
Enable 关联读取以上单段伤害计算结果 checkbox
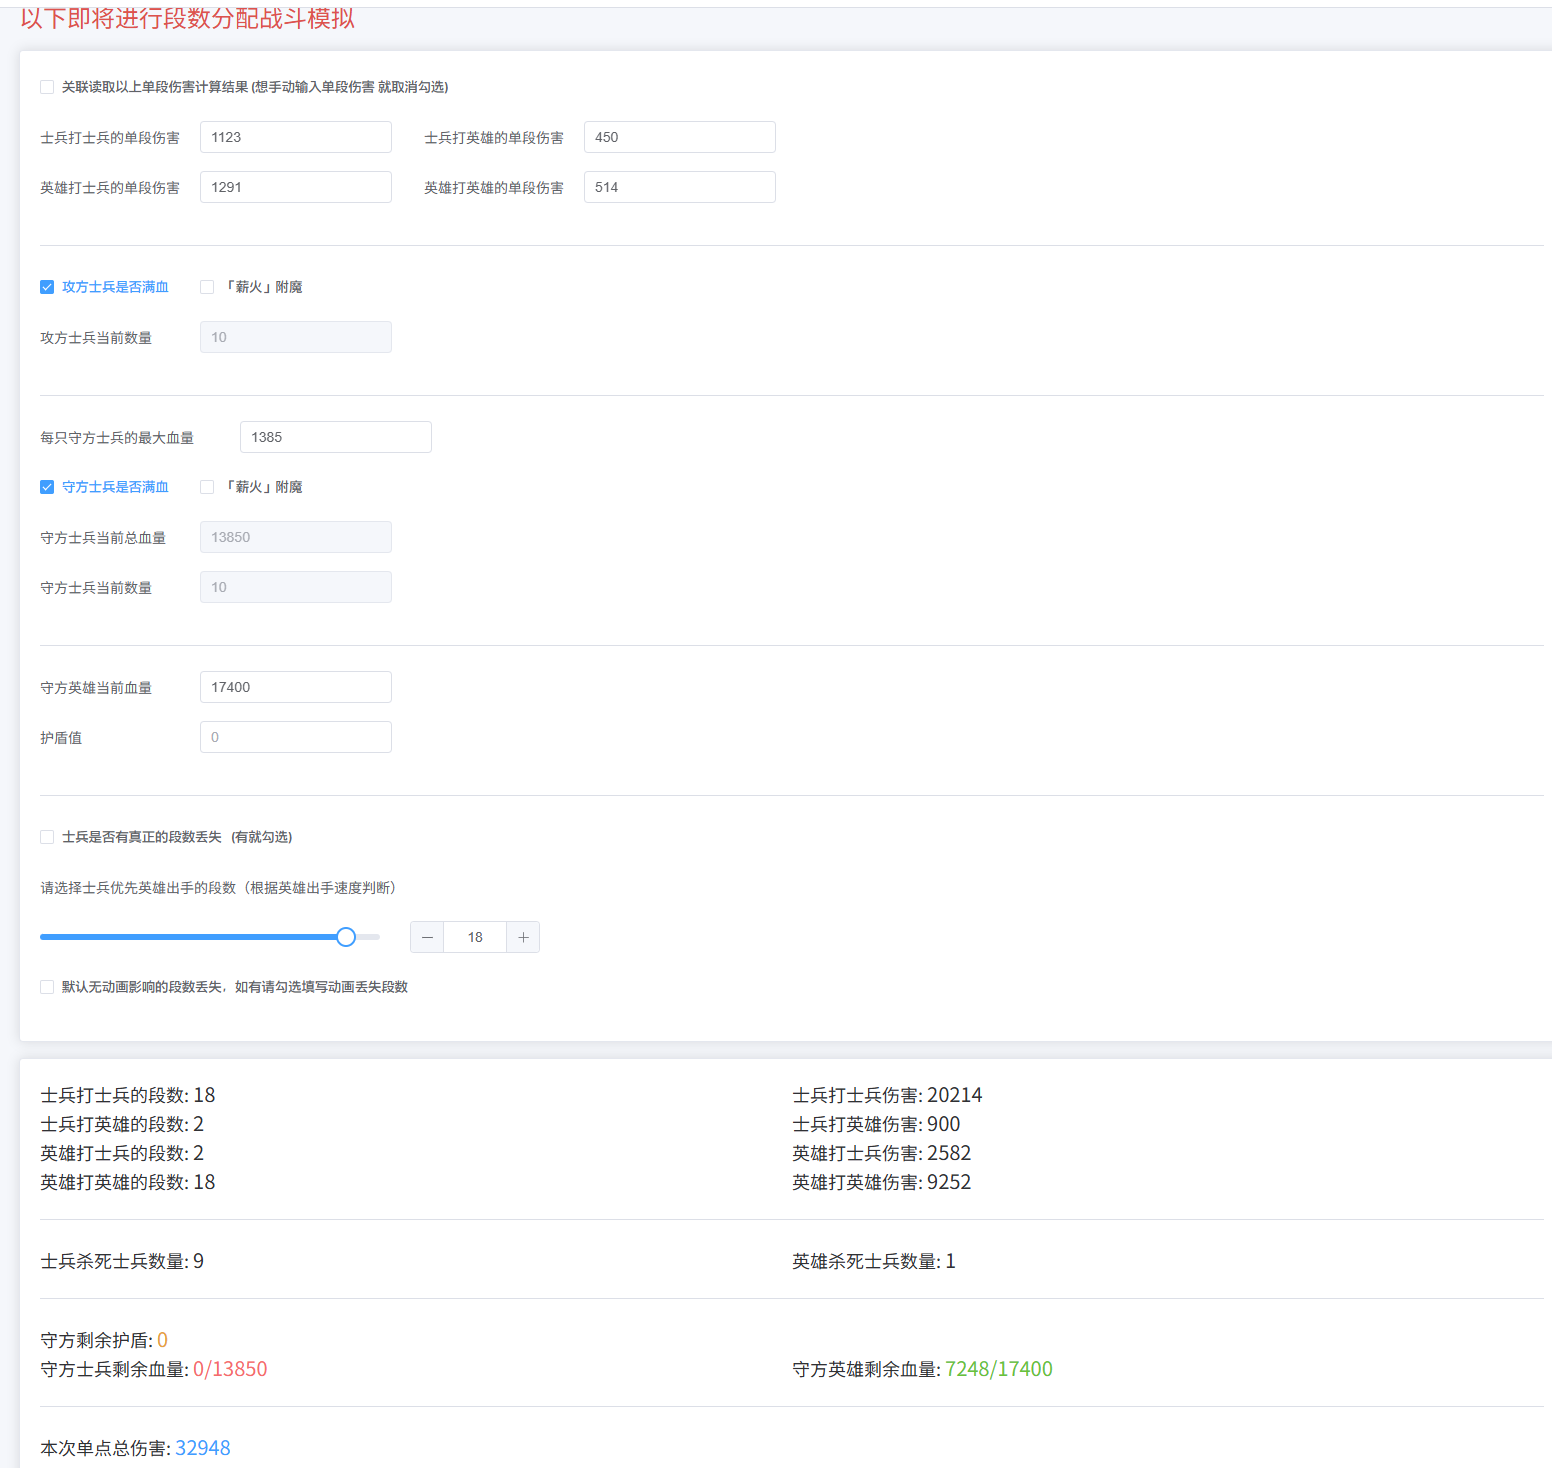(x=47, y=87)
